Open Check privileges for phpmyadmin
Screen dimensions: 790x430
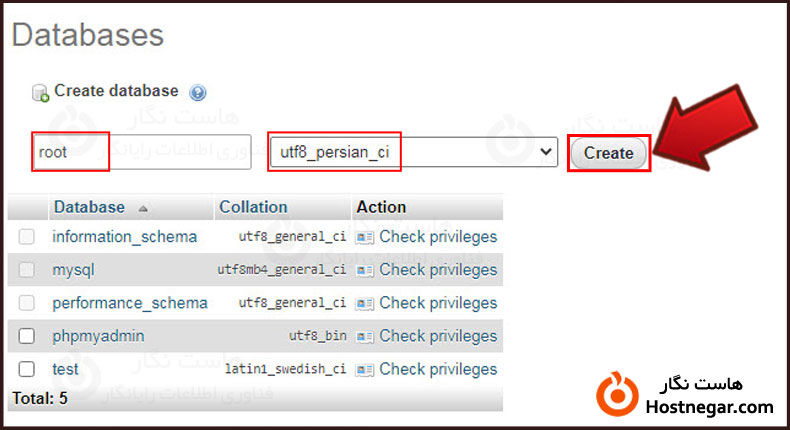(x=438, y=336)
